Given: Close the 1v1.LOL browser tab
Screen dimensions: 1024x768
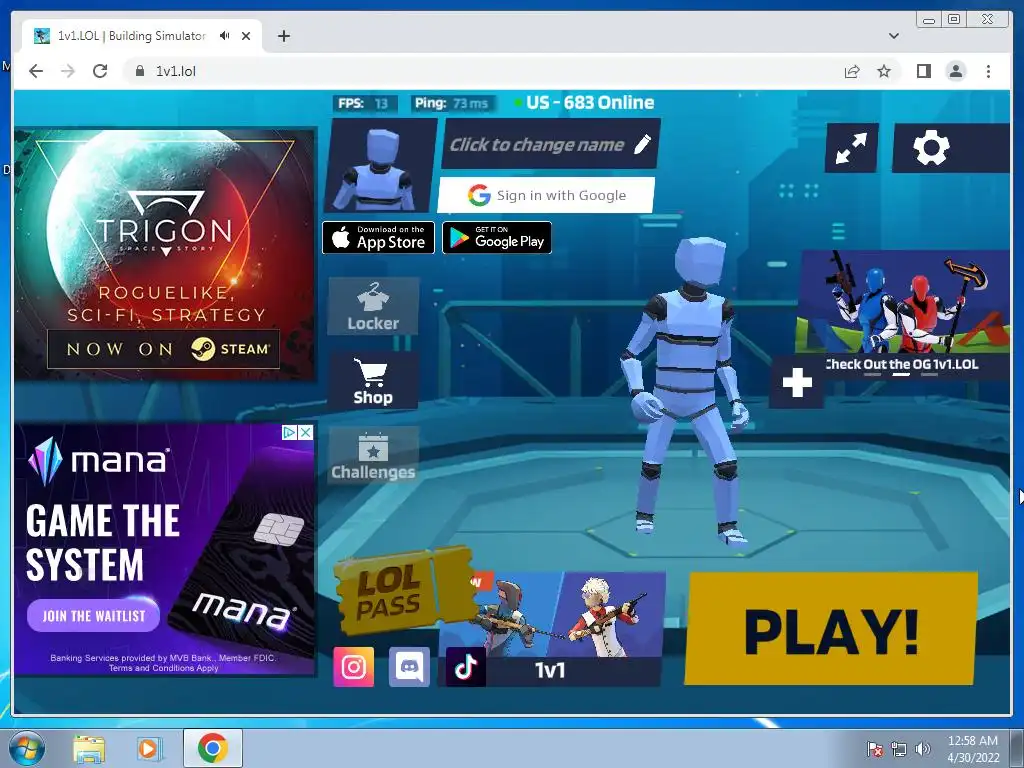Looking at the screenshot, I should click(x=246, y=36).
